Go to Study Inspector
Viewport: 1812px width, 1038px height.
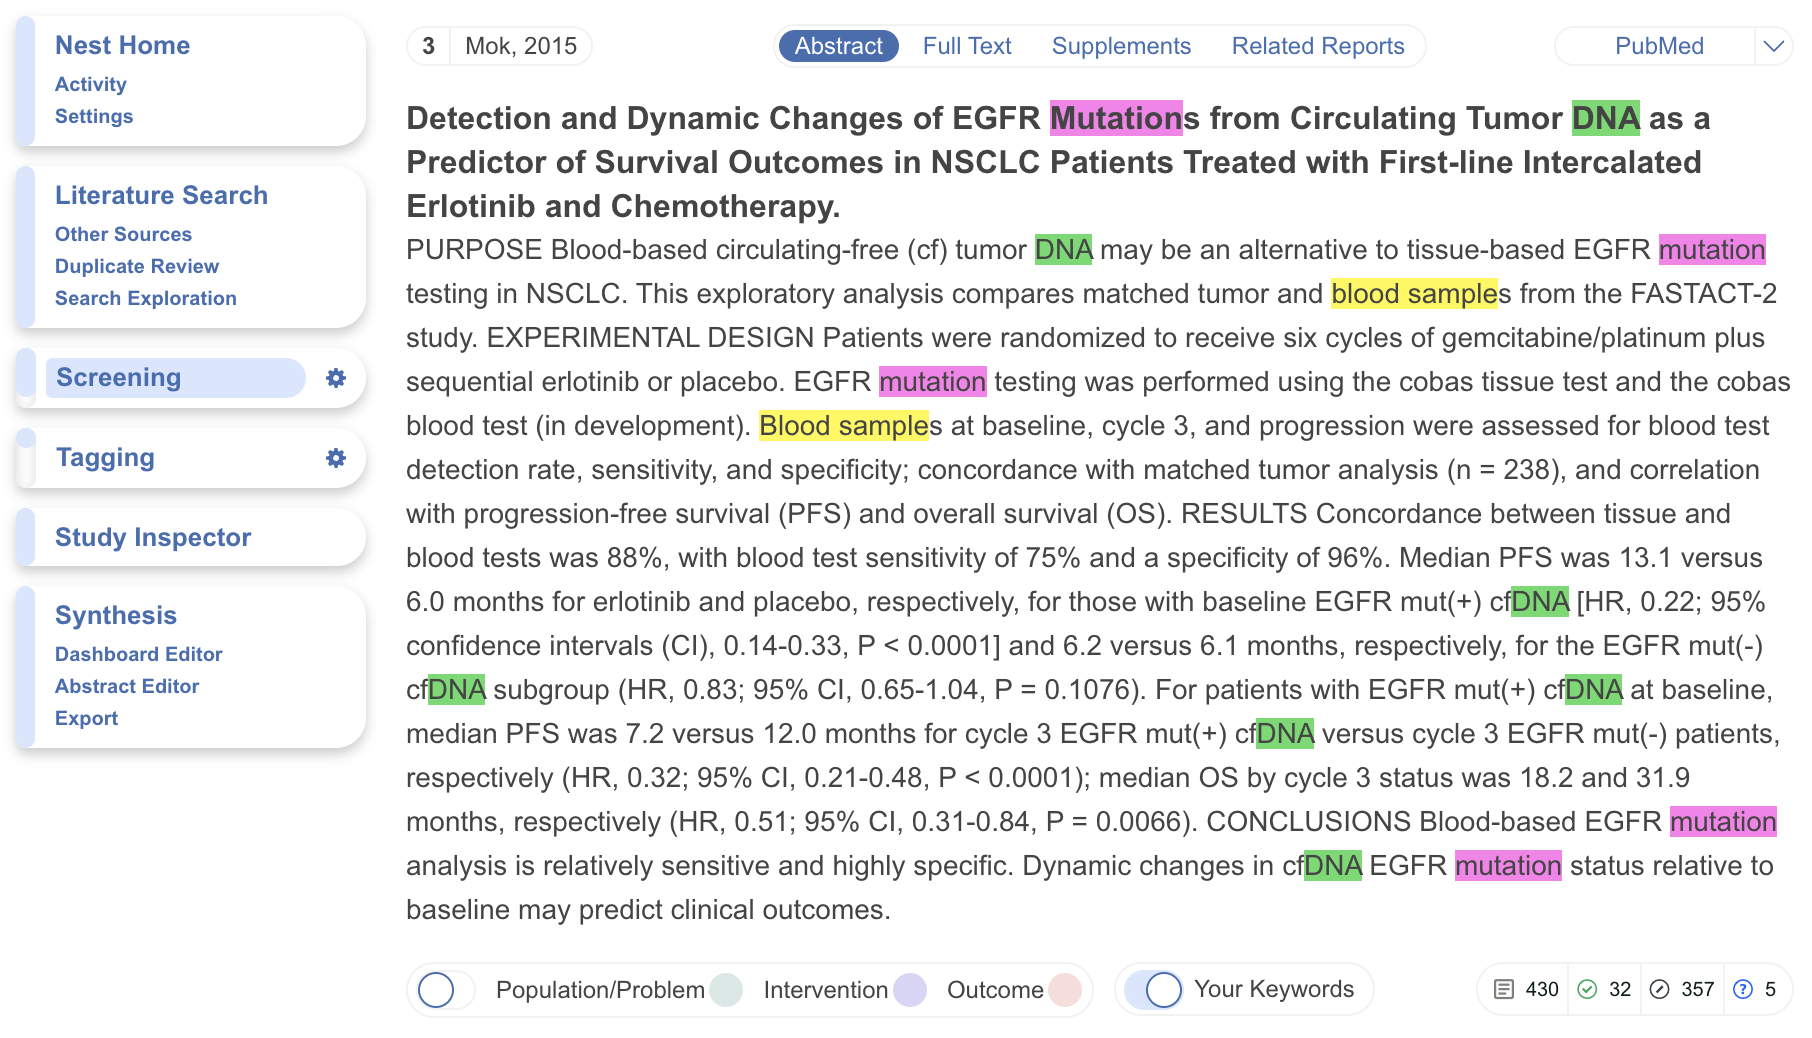pyautogui.click(x=153, y=537)
